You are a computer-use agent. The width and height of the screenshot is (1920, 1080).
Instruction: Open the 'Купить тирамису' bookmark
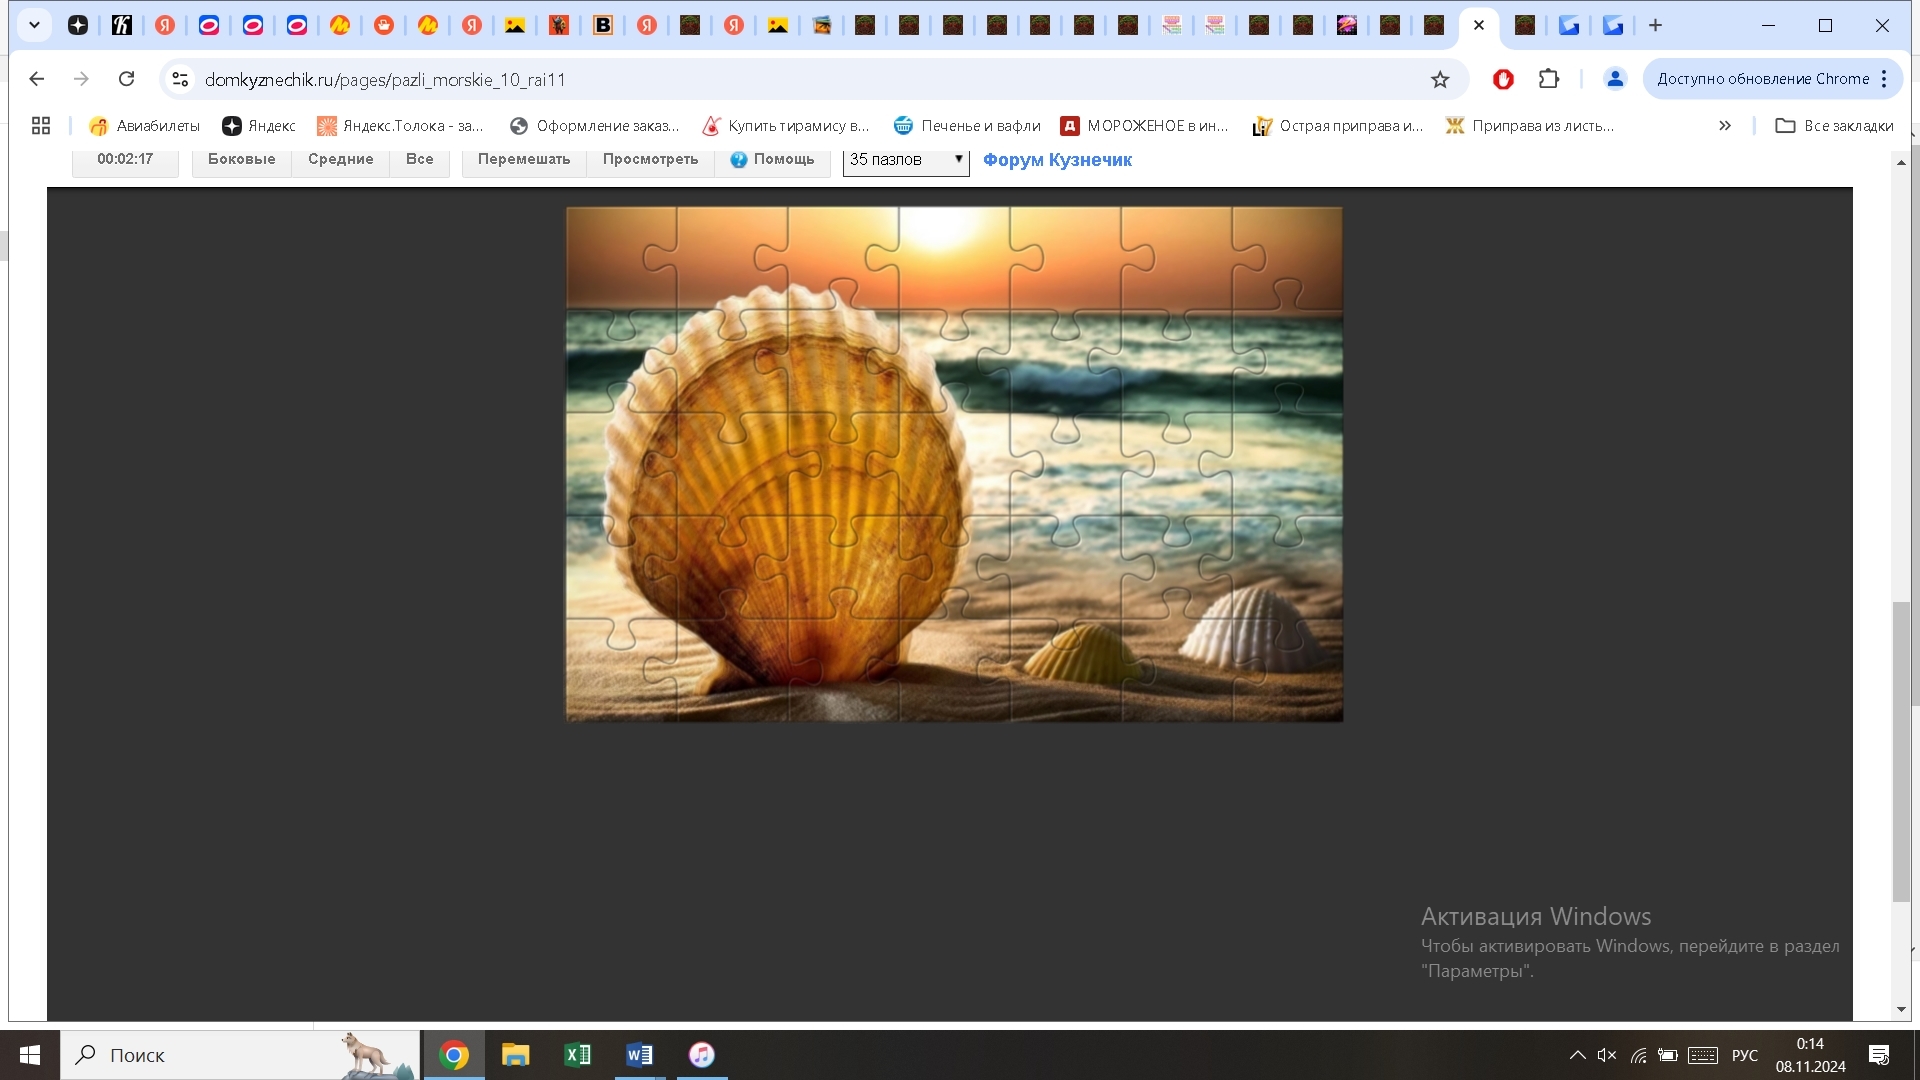[786, 126]
